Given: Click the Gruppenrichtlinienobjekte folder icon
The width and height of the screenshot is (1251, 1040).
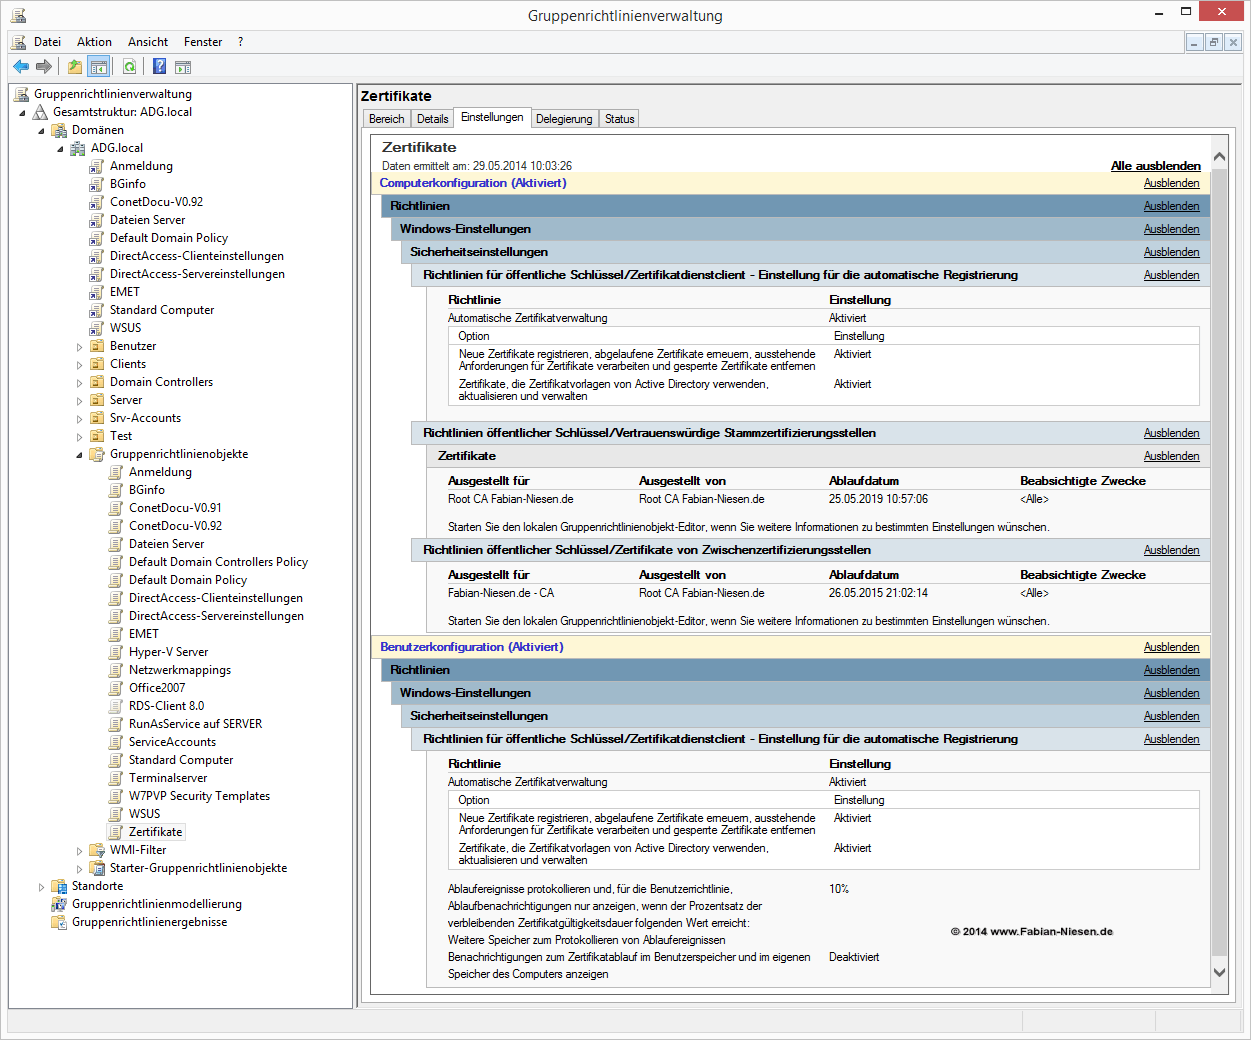Looking at the screenshot, I should click(97, 454).
